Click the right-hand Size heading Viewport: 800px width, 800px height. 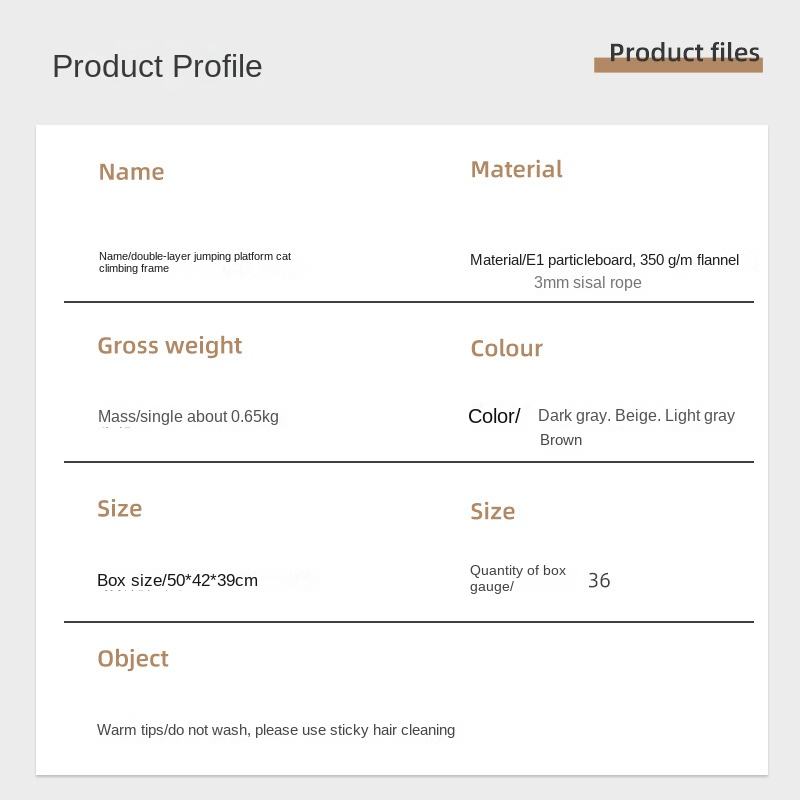click(x=492, y=512)
